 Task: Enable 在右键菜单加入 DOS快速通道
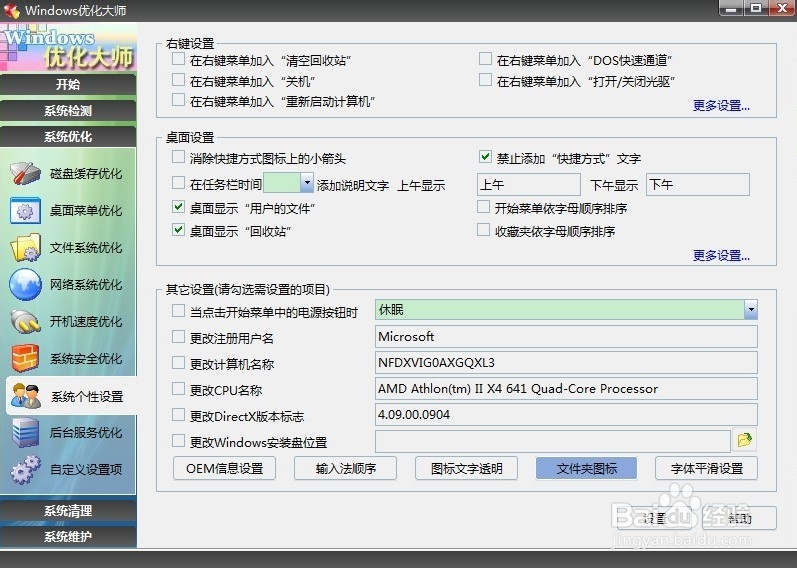(x=485, y=59)
